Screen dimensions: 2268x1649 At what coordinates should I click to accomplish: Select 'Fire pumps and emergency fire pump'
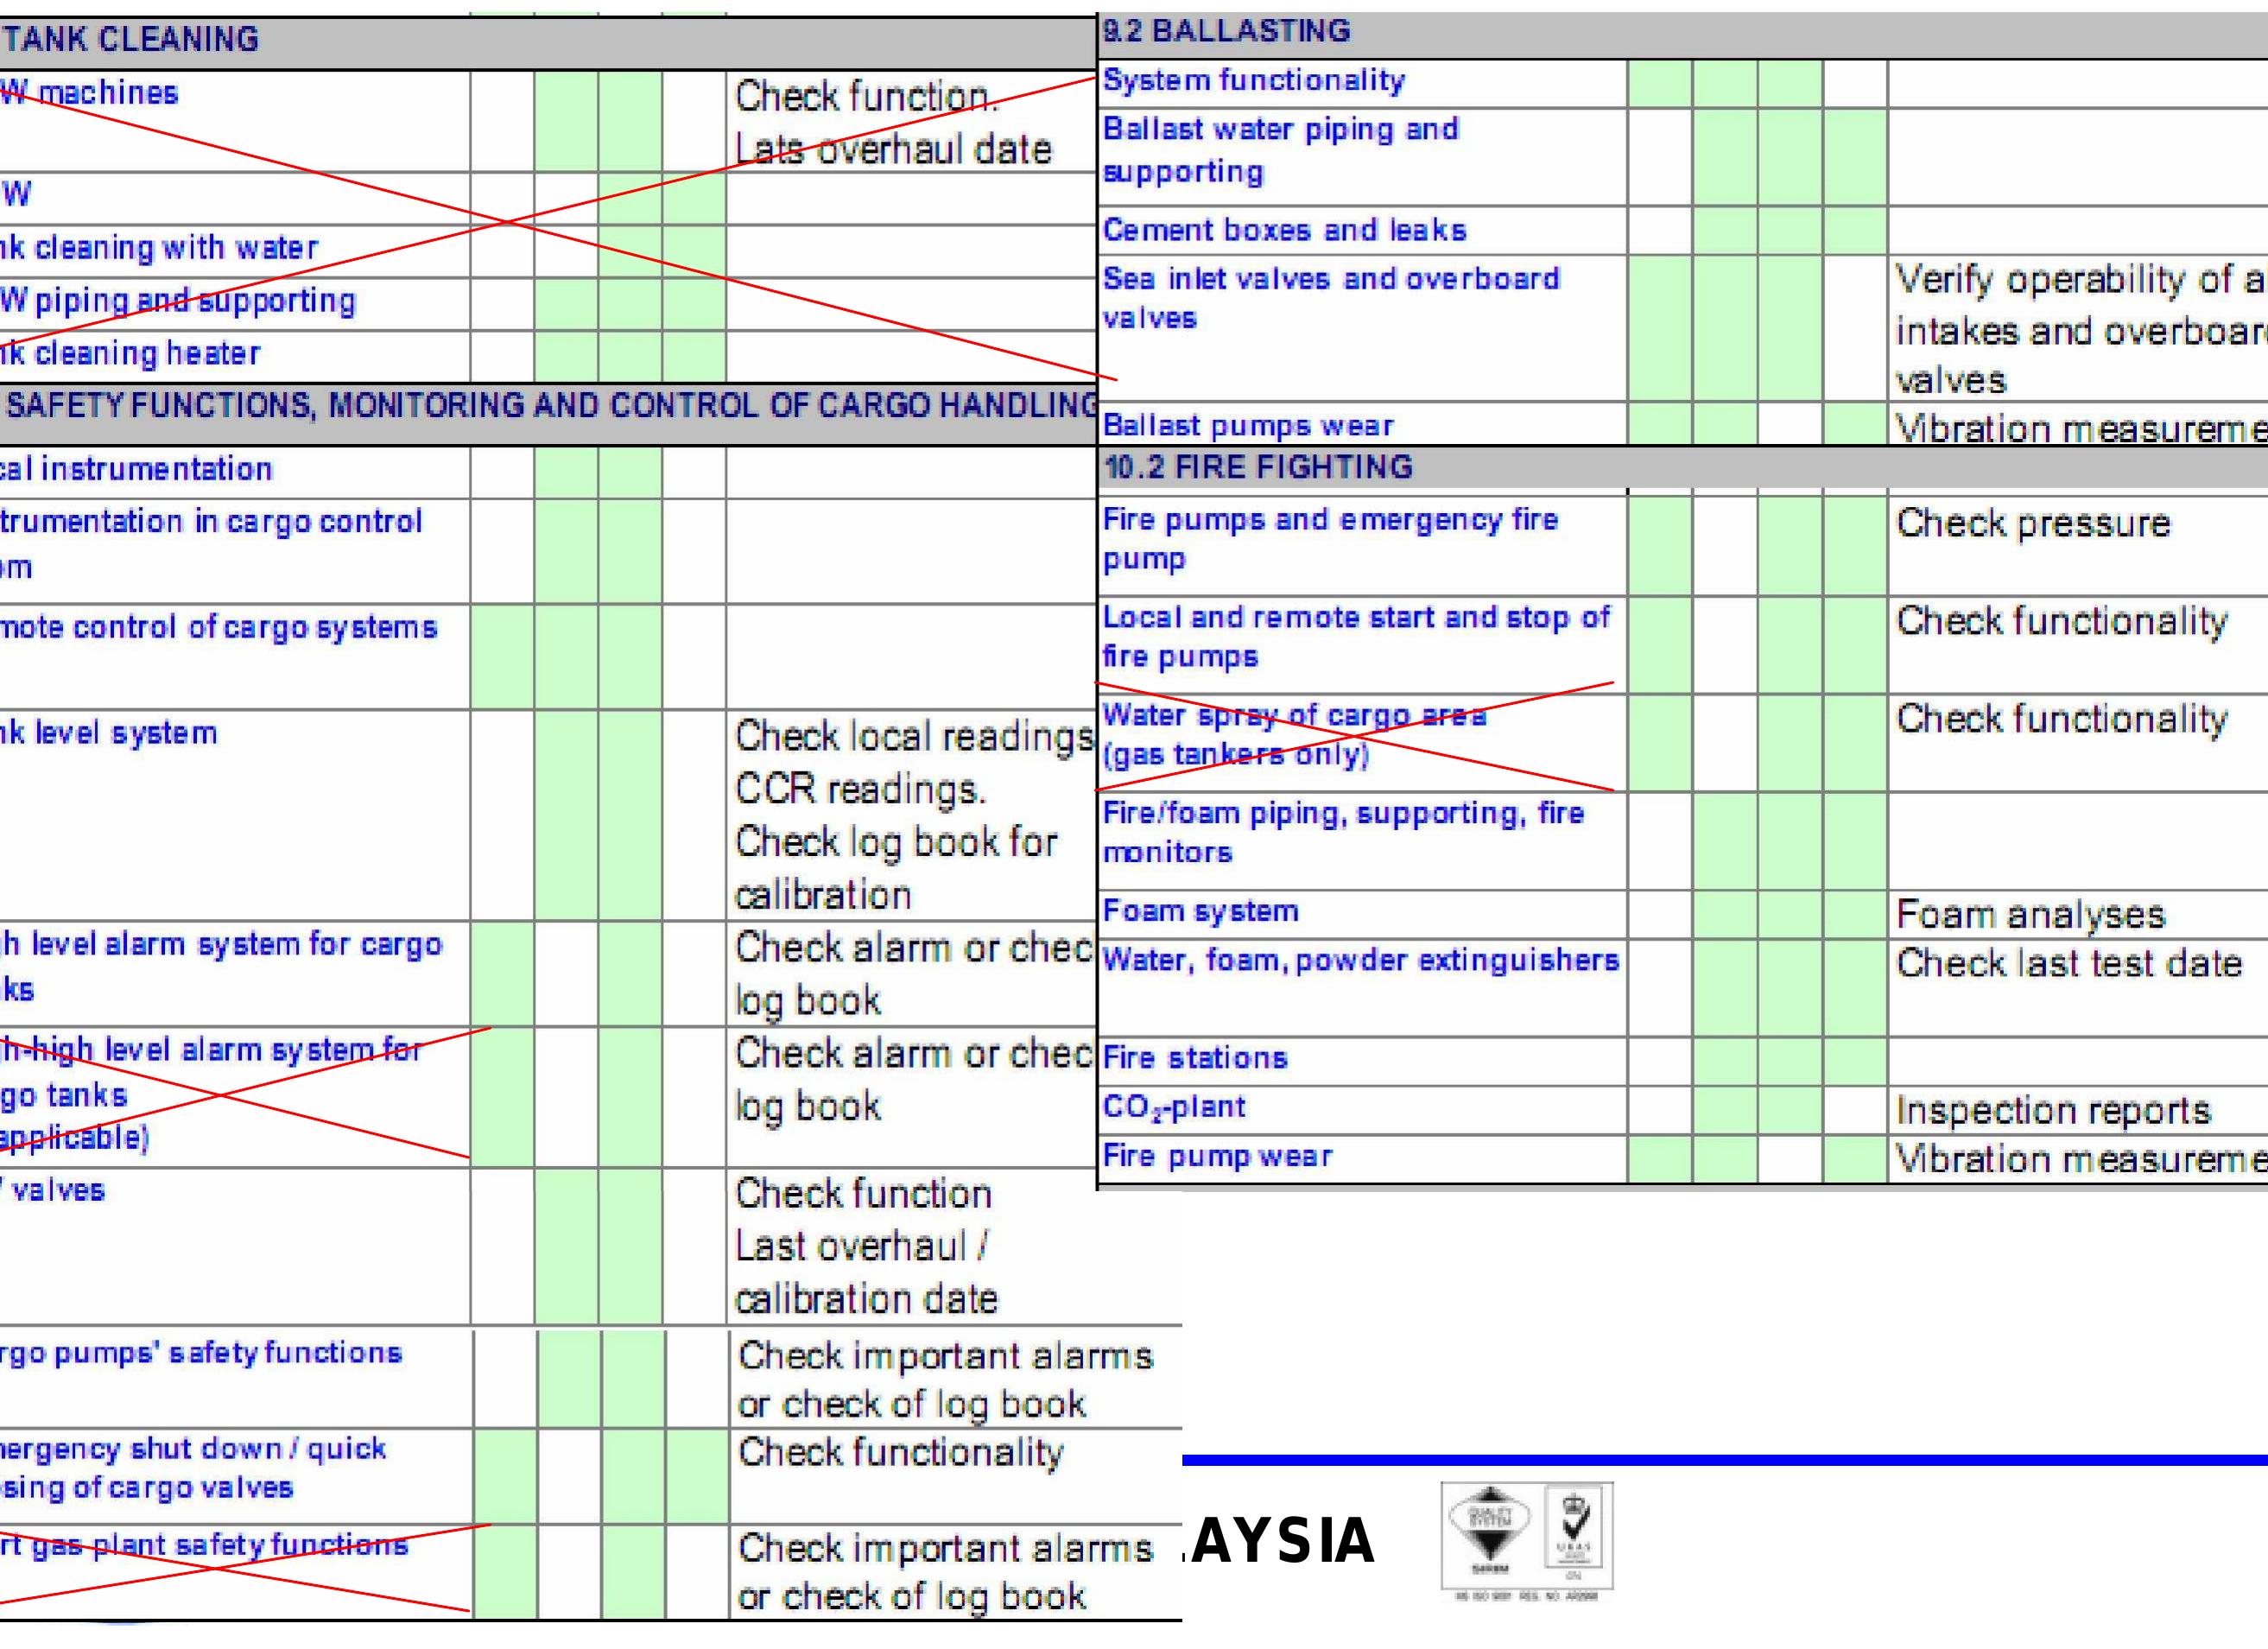coord(1331,539)
